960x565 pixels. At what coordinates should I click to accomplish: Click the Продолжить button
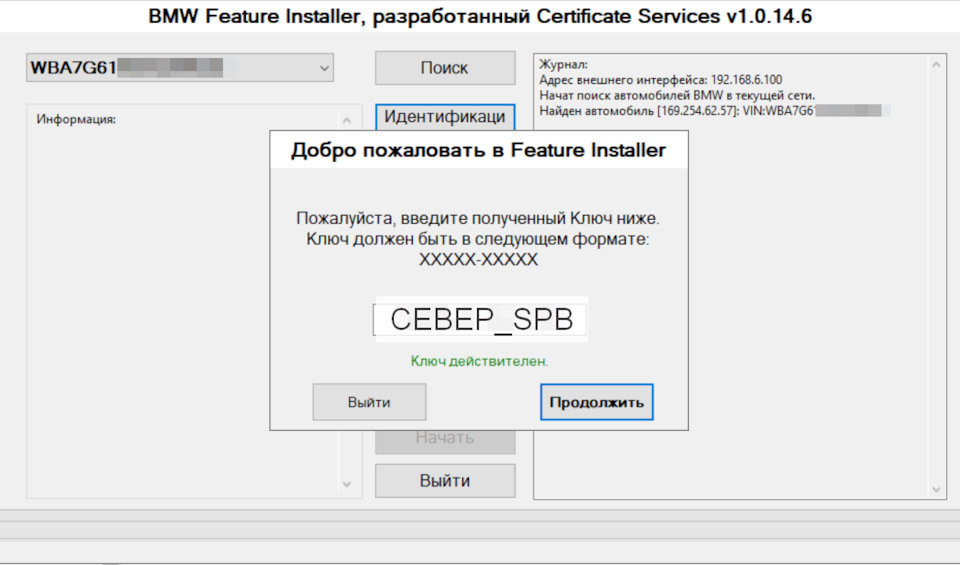(x=597, y=402)
